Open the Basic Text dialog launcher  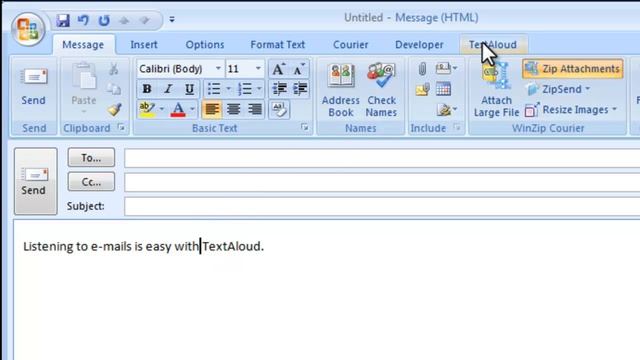(x=304, y=127)
